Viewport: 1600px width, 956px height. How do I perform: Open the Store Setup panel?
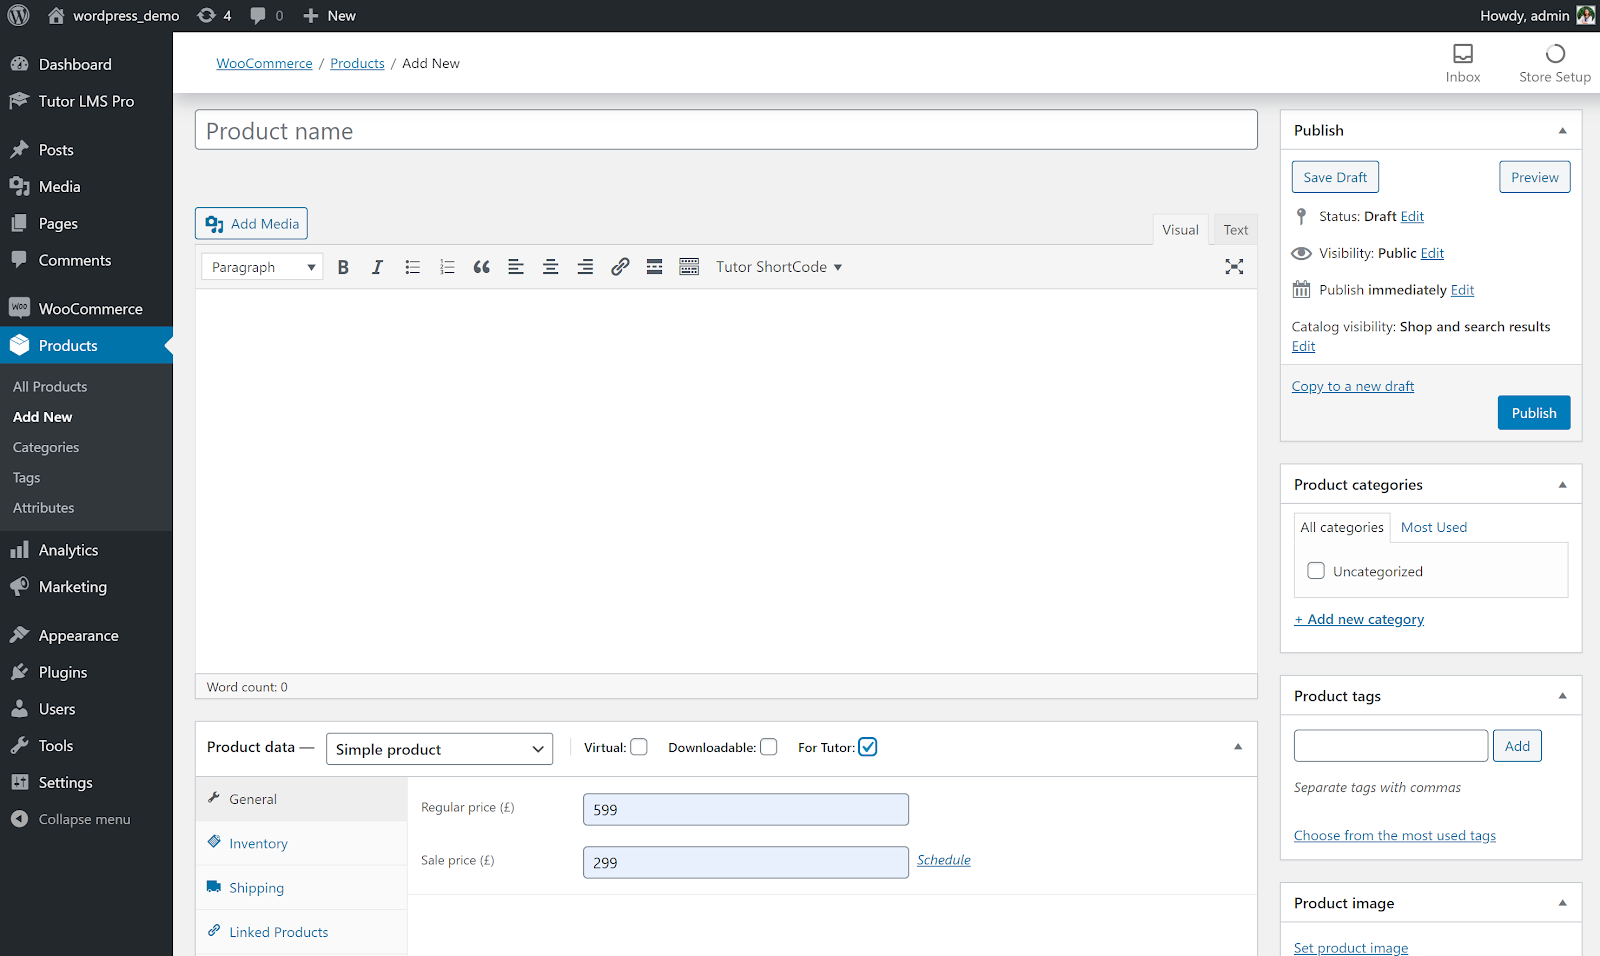pos(1555,63)
